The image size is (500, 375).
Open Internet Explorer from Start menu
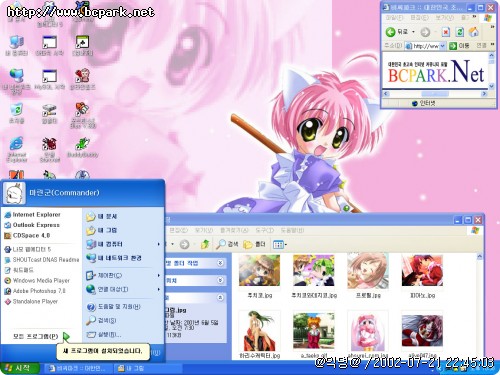point(32,215)
